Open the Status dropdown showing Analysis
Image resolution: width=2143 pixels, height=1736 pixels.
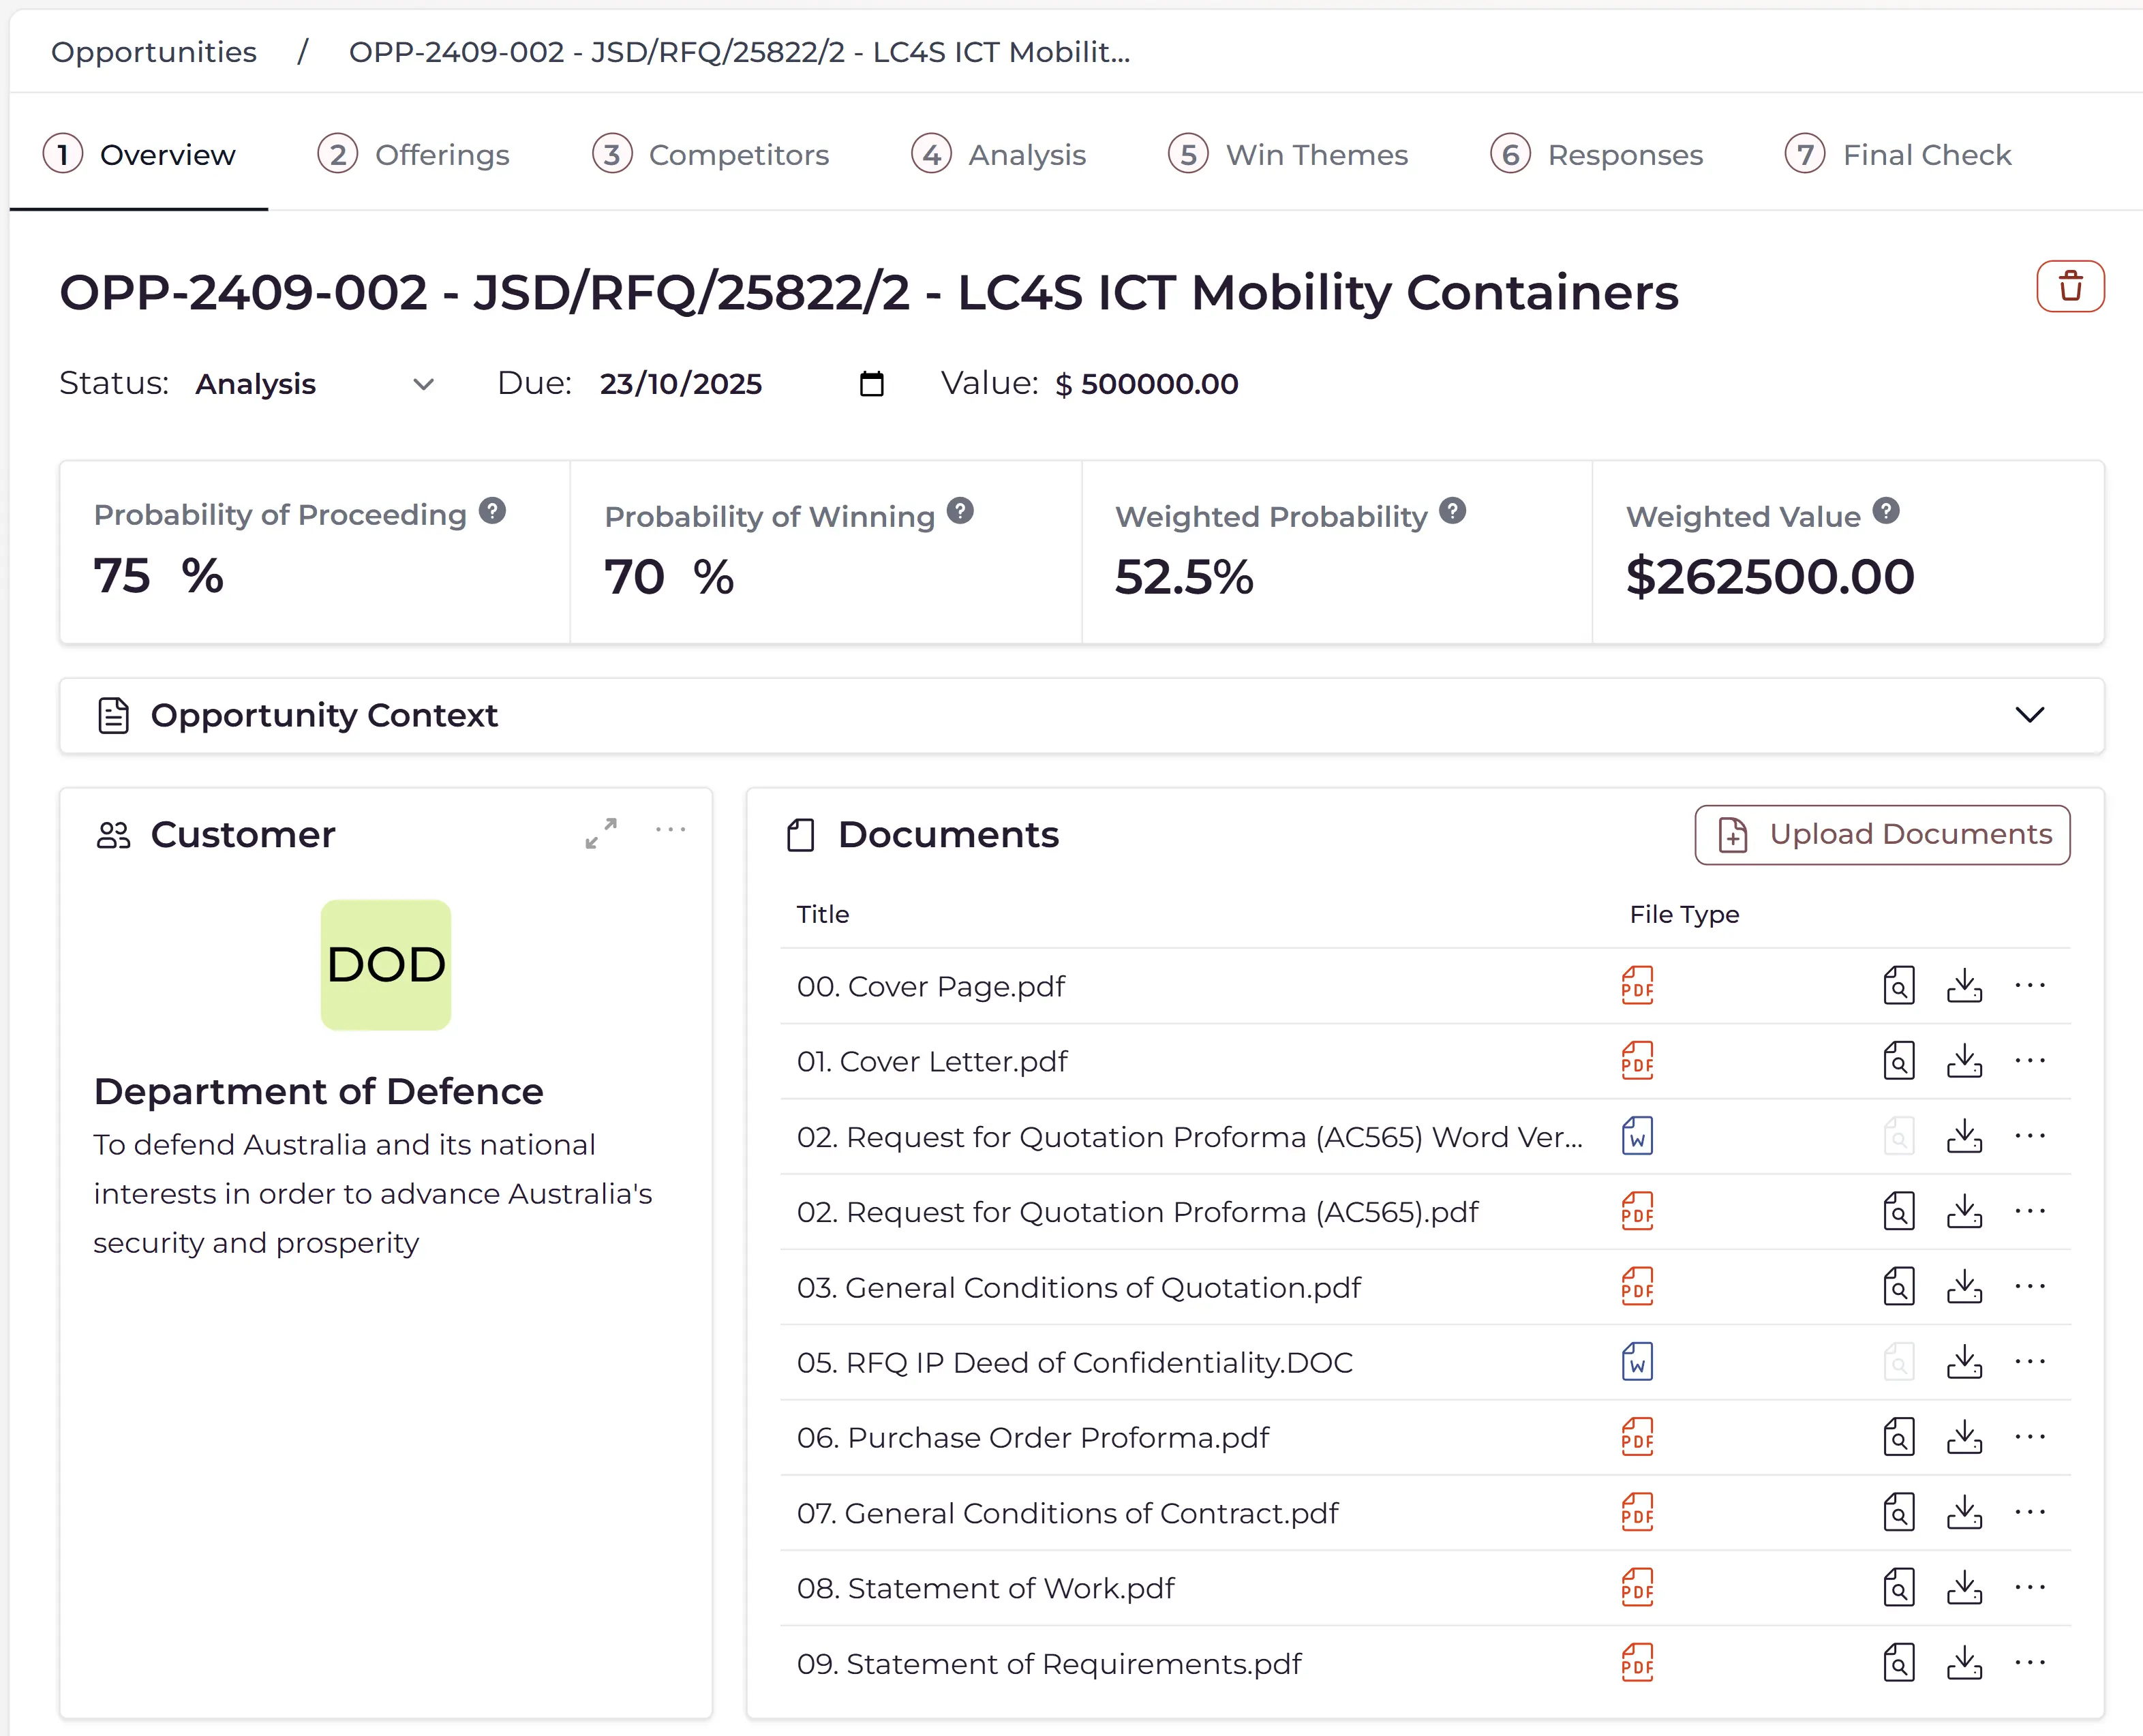[x=315, y=384]
